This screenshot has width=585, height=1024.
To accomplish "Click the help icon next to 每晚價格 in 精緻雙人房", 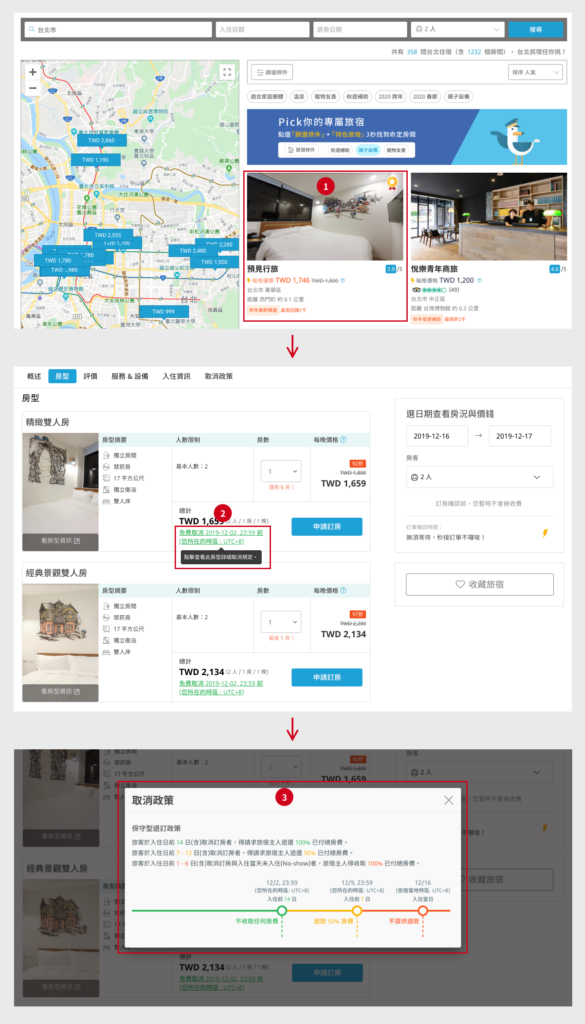I will pos(343,440).
